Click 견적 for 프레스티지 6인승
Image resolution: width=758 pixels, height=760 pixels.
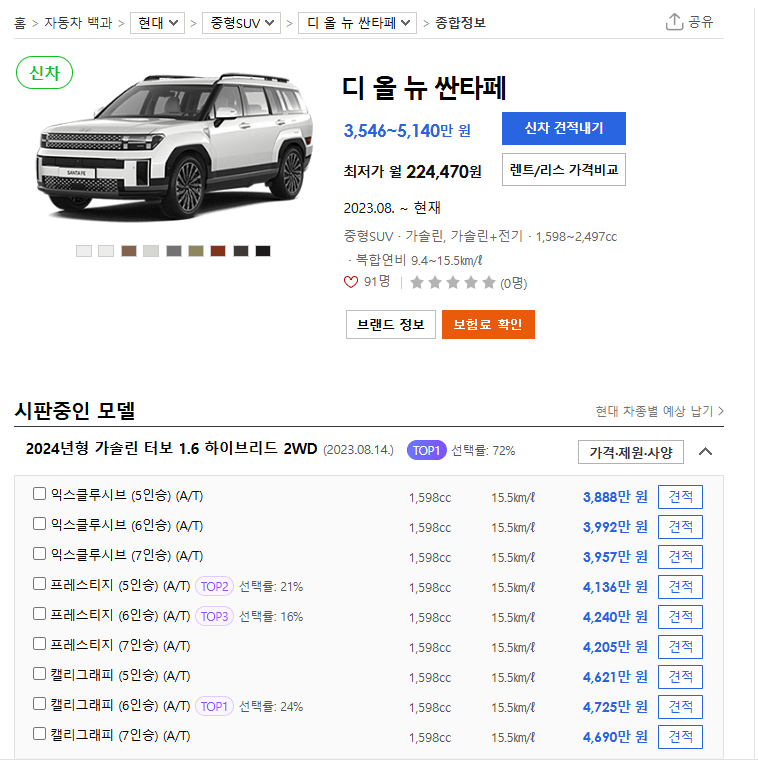click(x=680, y=617)
